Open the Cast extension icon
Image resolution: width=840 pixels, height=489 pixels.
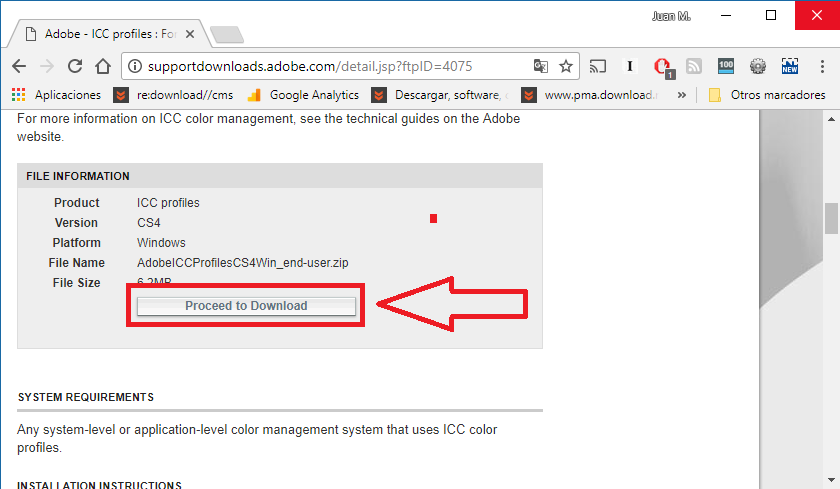(597, 66)
